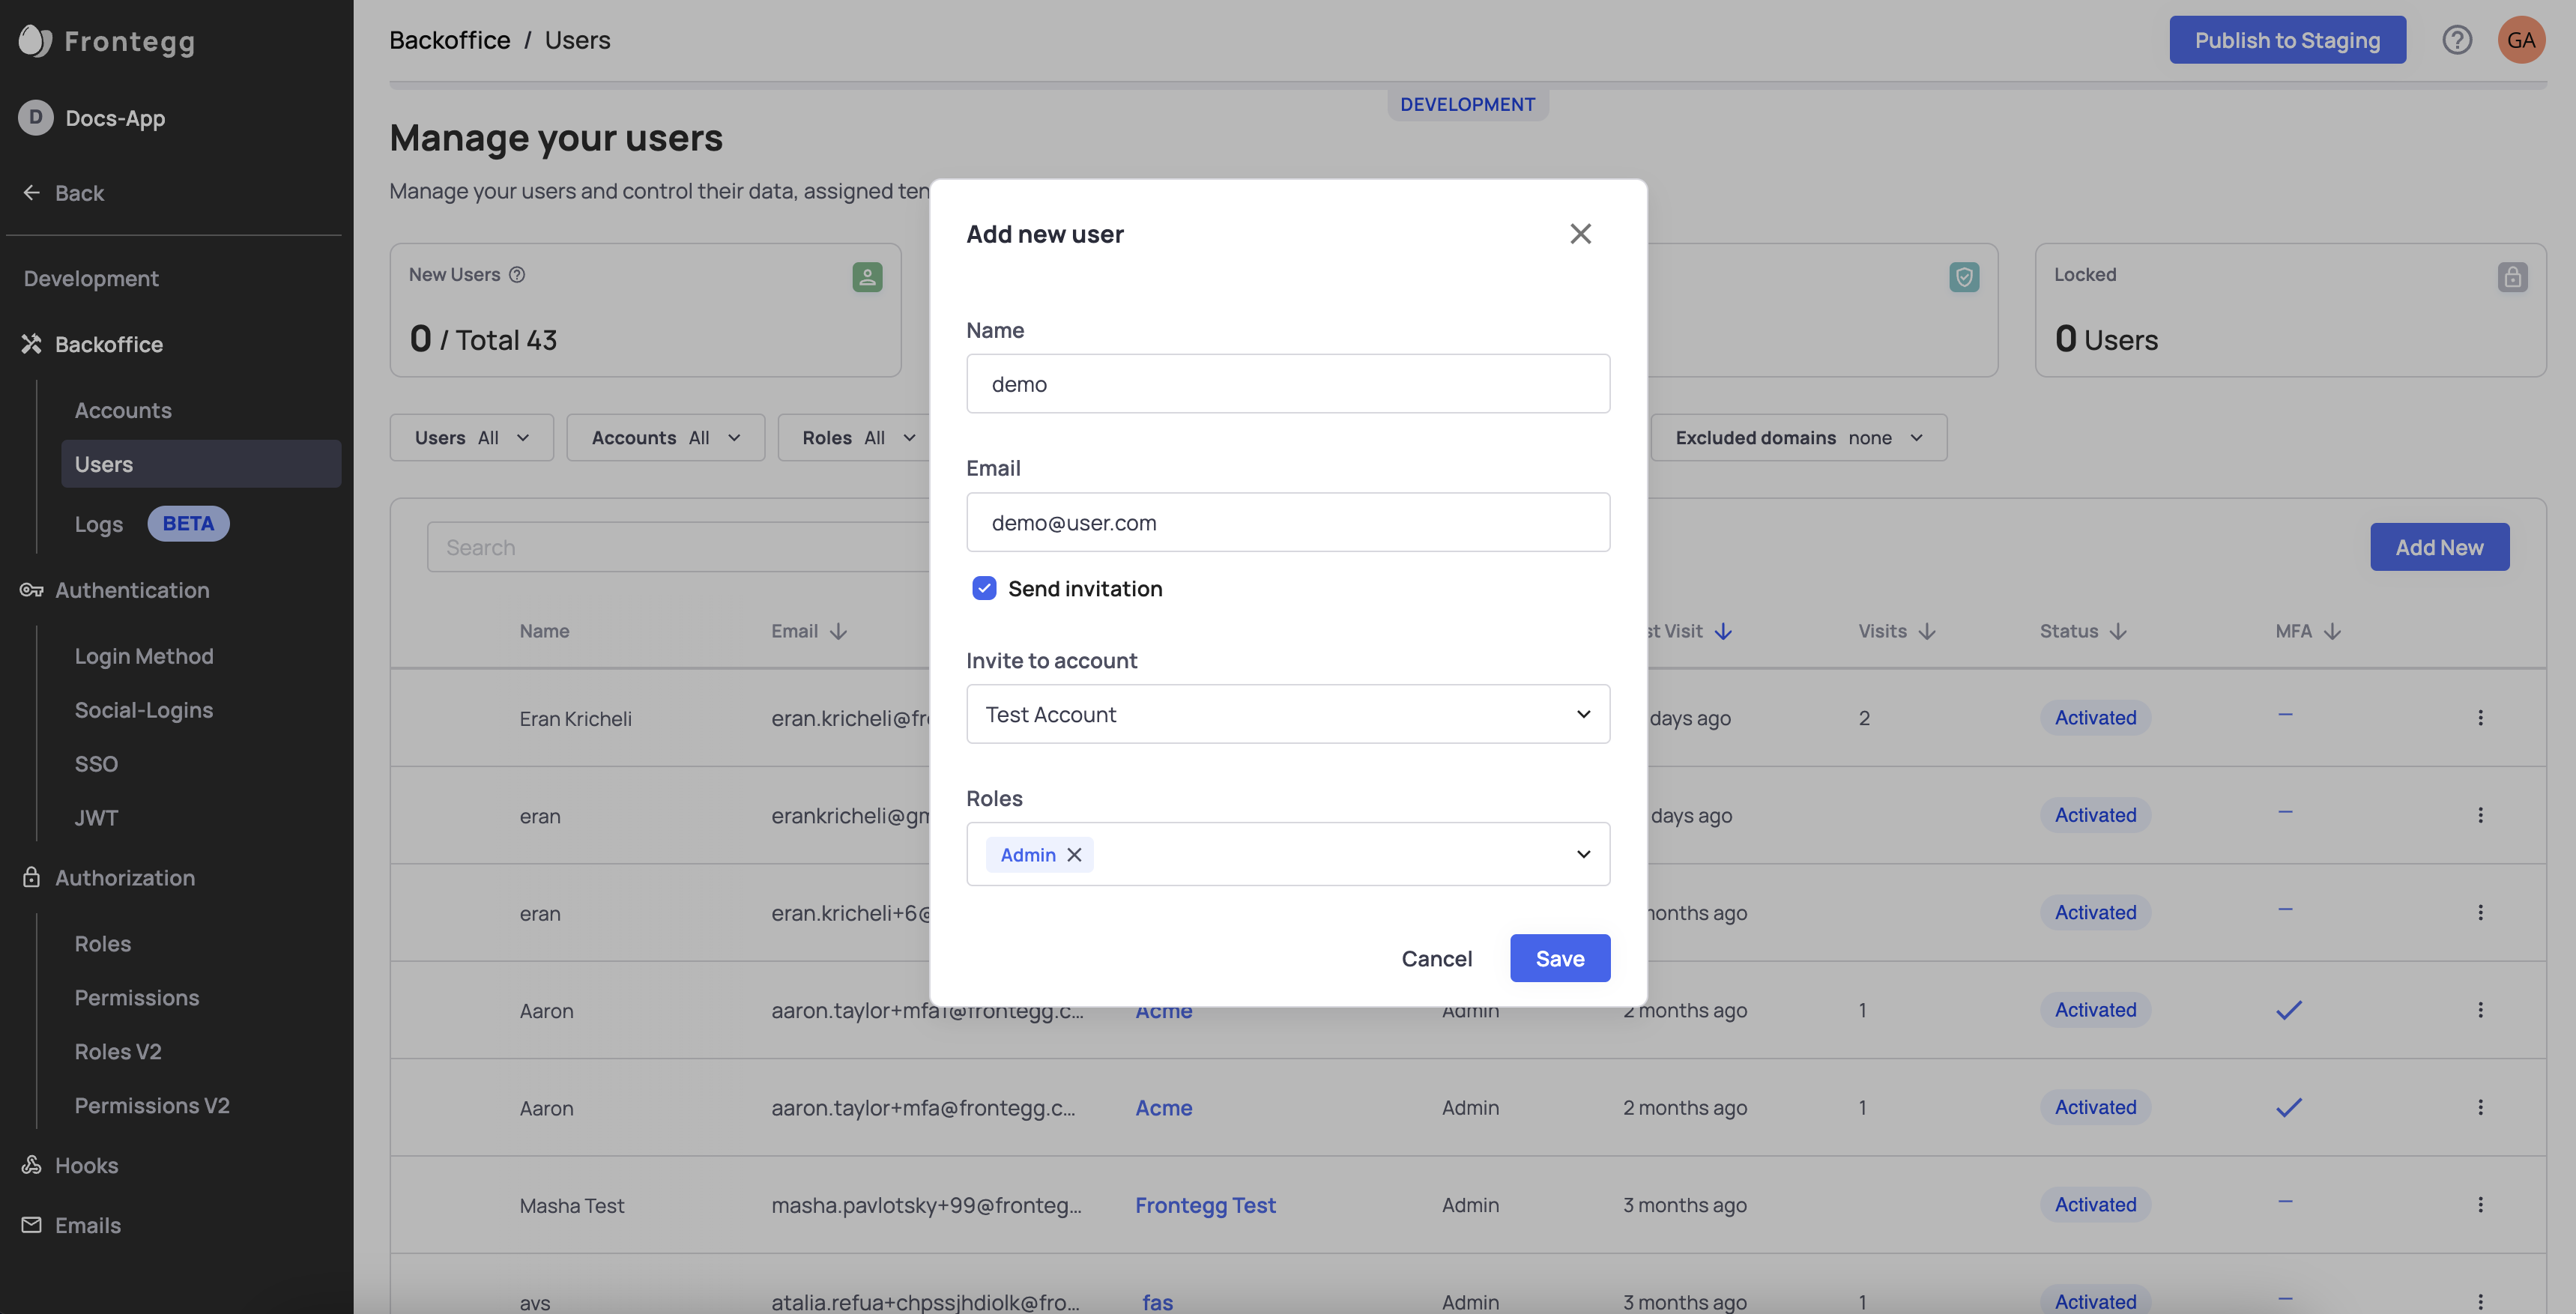This screenshot has height=1314, width=2576.
Task: Go to Accounts in the sidebar
Action: click(x=123, y=411)
